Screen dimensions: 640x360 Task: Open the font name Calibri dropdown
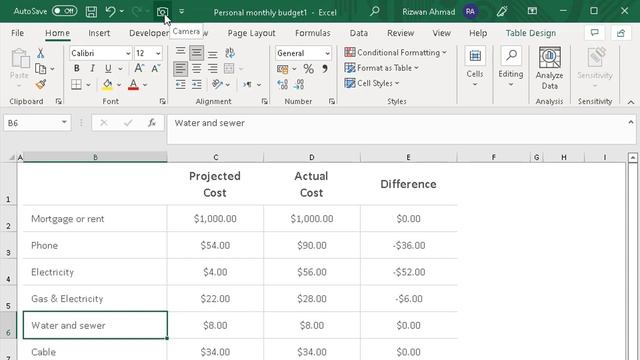click(x=128, y=53)
